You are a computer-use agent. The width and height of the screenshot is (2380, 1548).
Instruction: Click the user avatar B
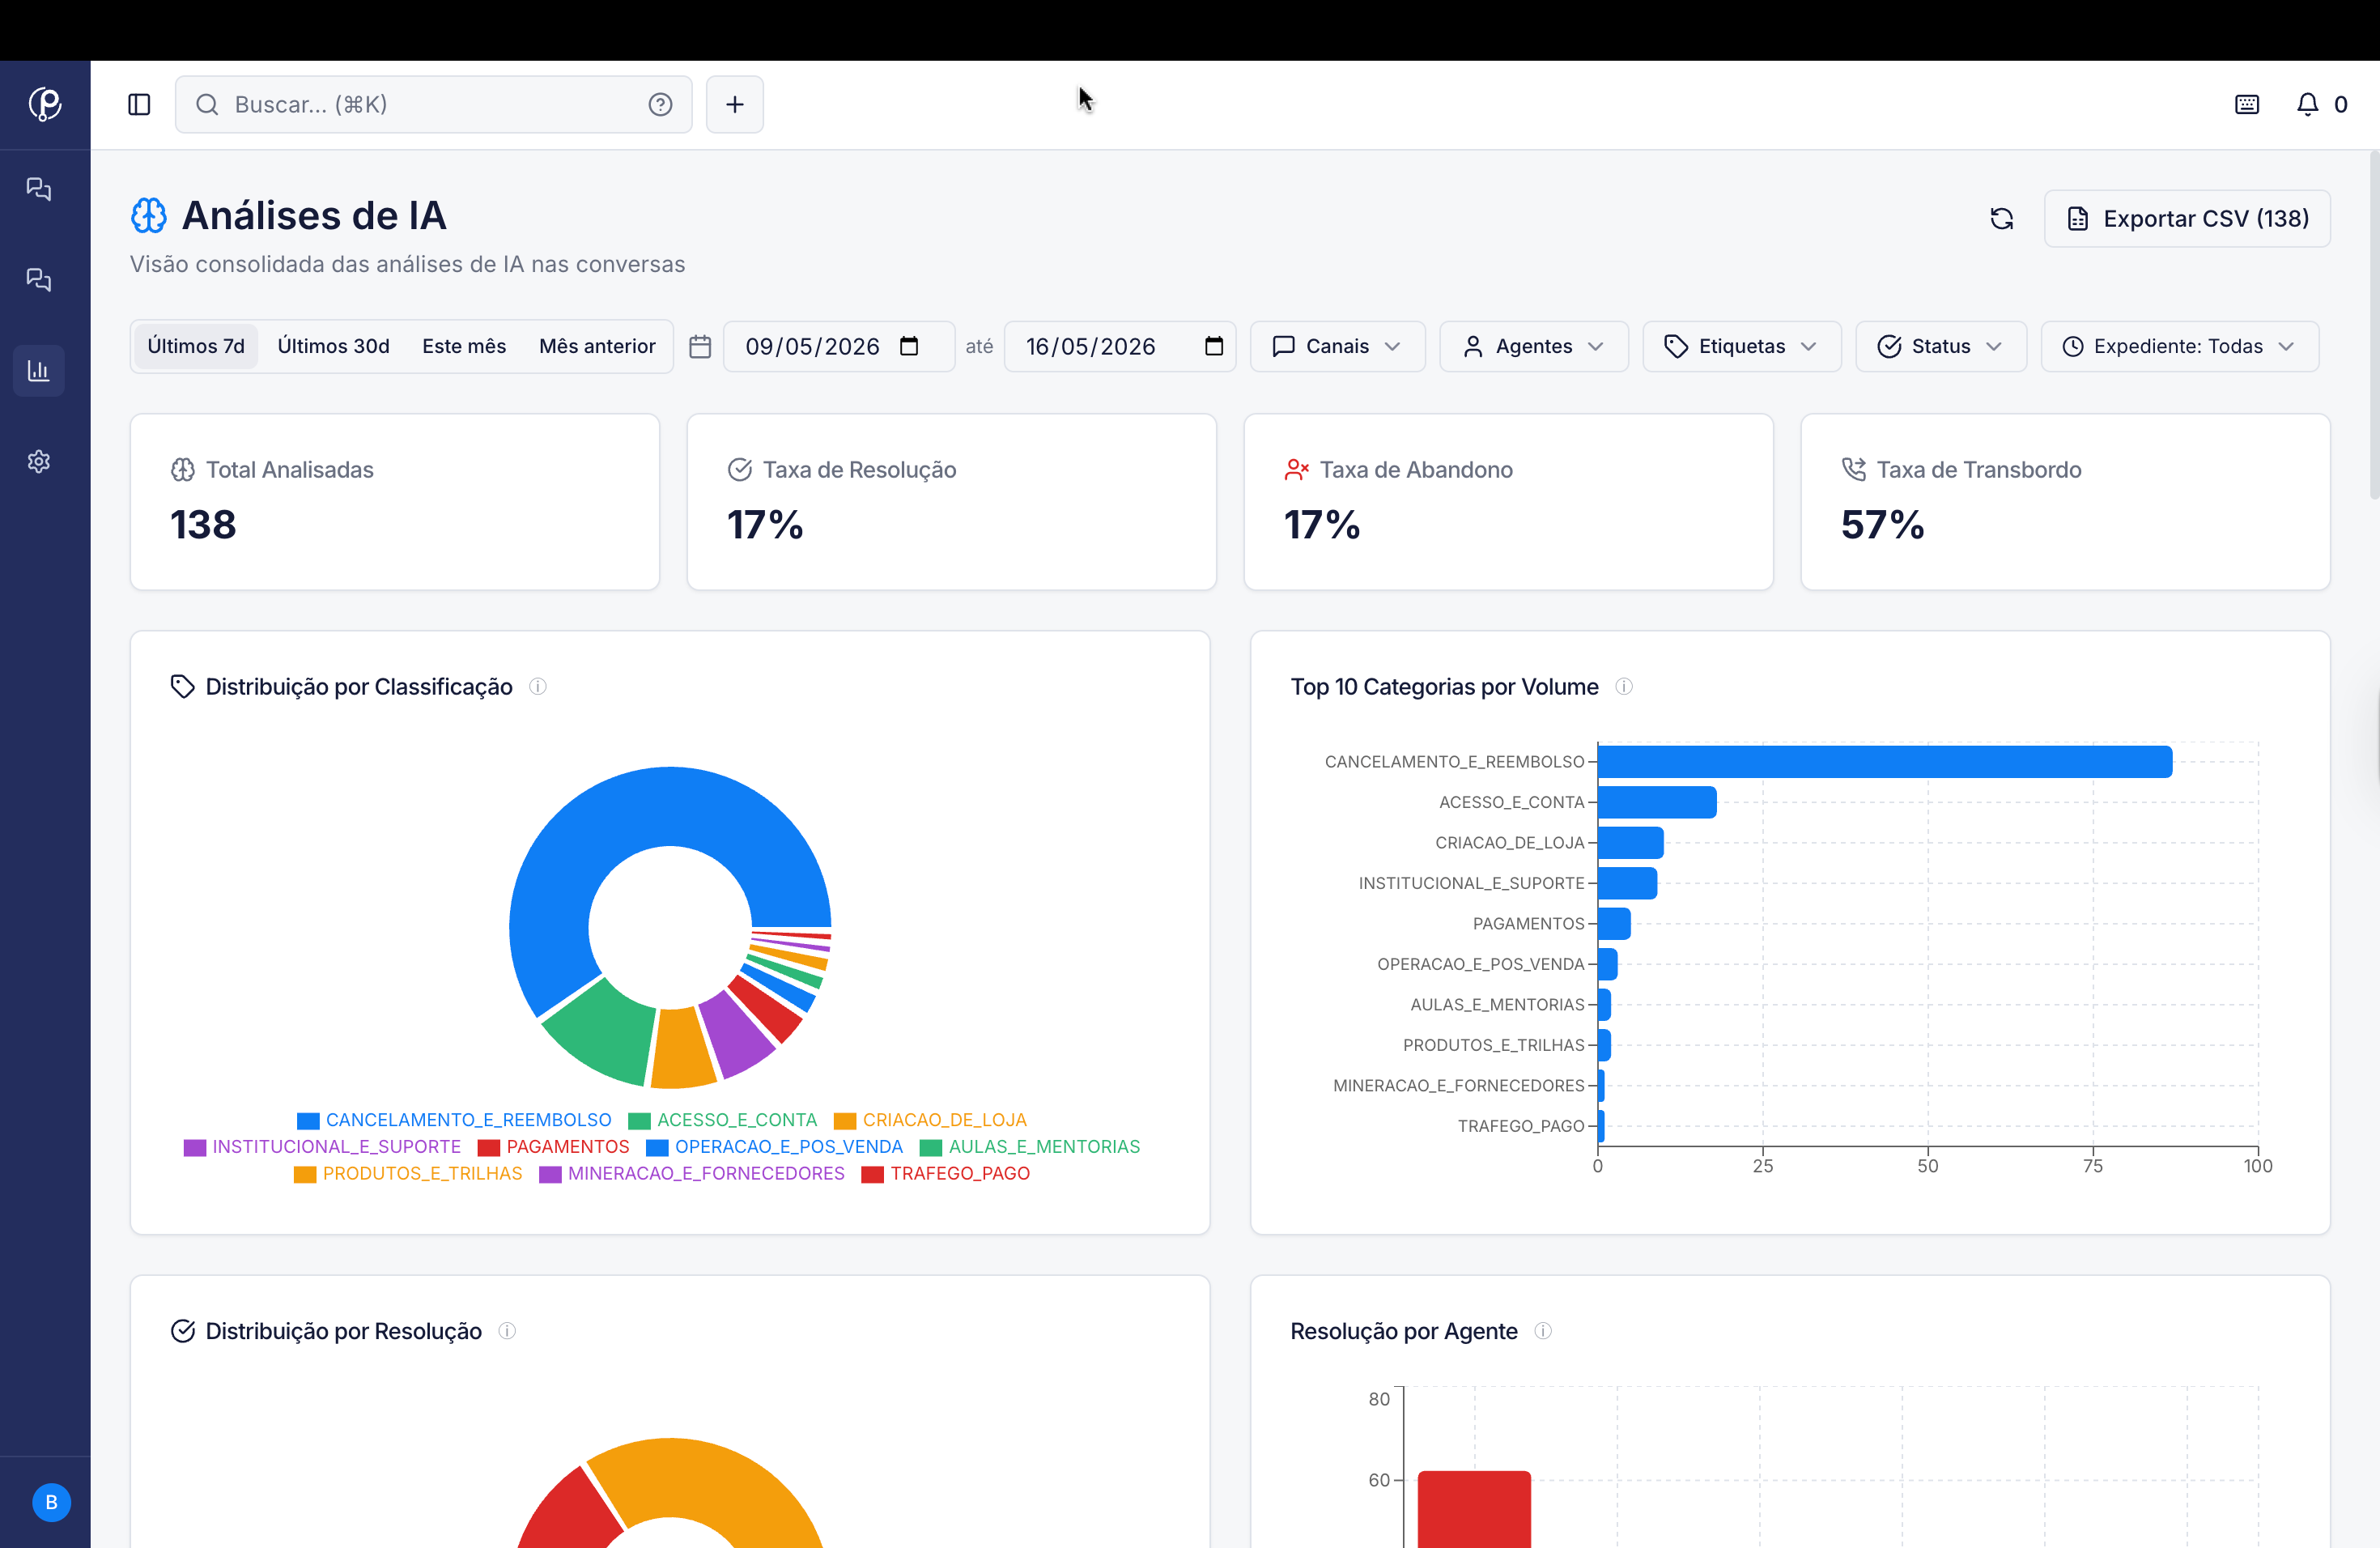click(x=51, y=1502)
